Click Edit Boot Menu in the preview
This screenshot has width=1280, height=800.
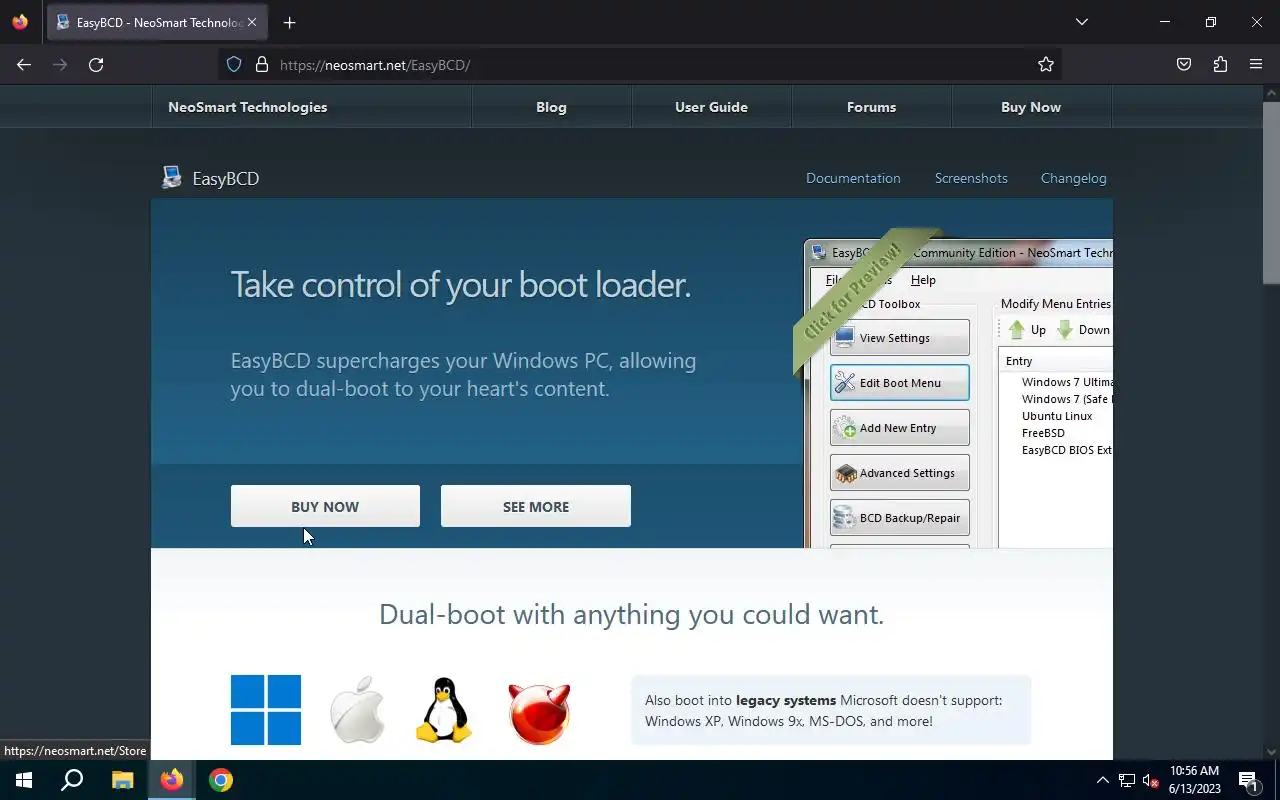tap(899, 382)
